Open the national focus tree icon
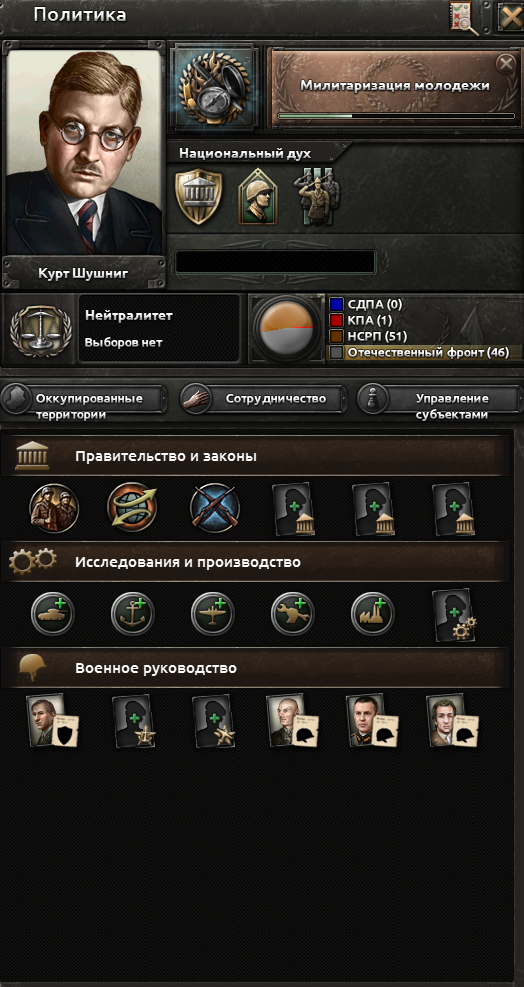Viewport: 524px width, 987px height. point(214,87)
